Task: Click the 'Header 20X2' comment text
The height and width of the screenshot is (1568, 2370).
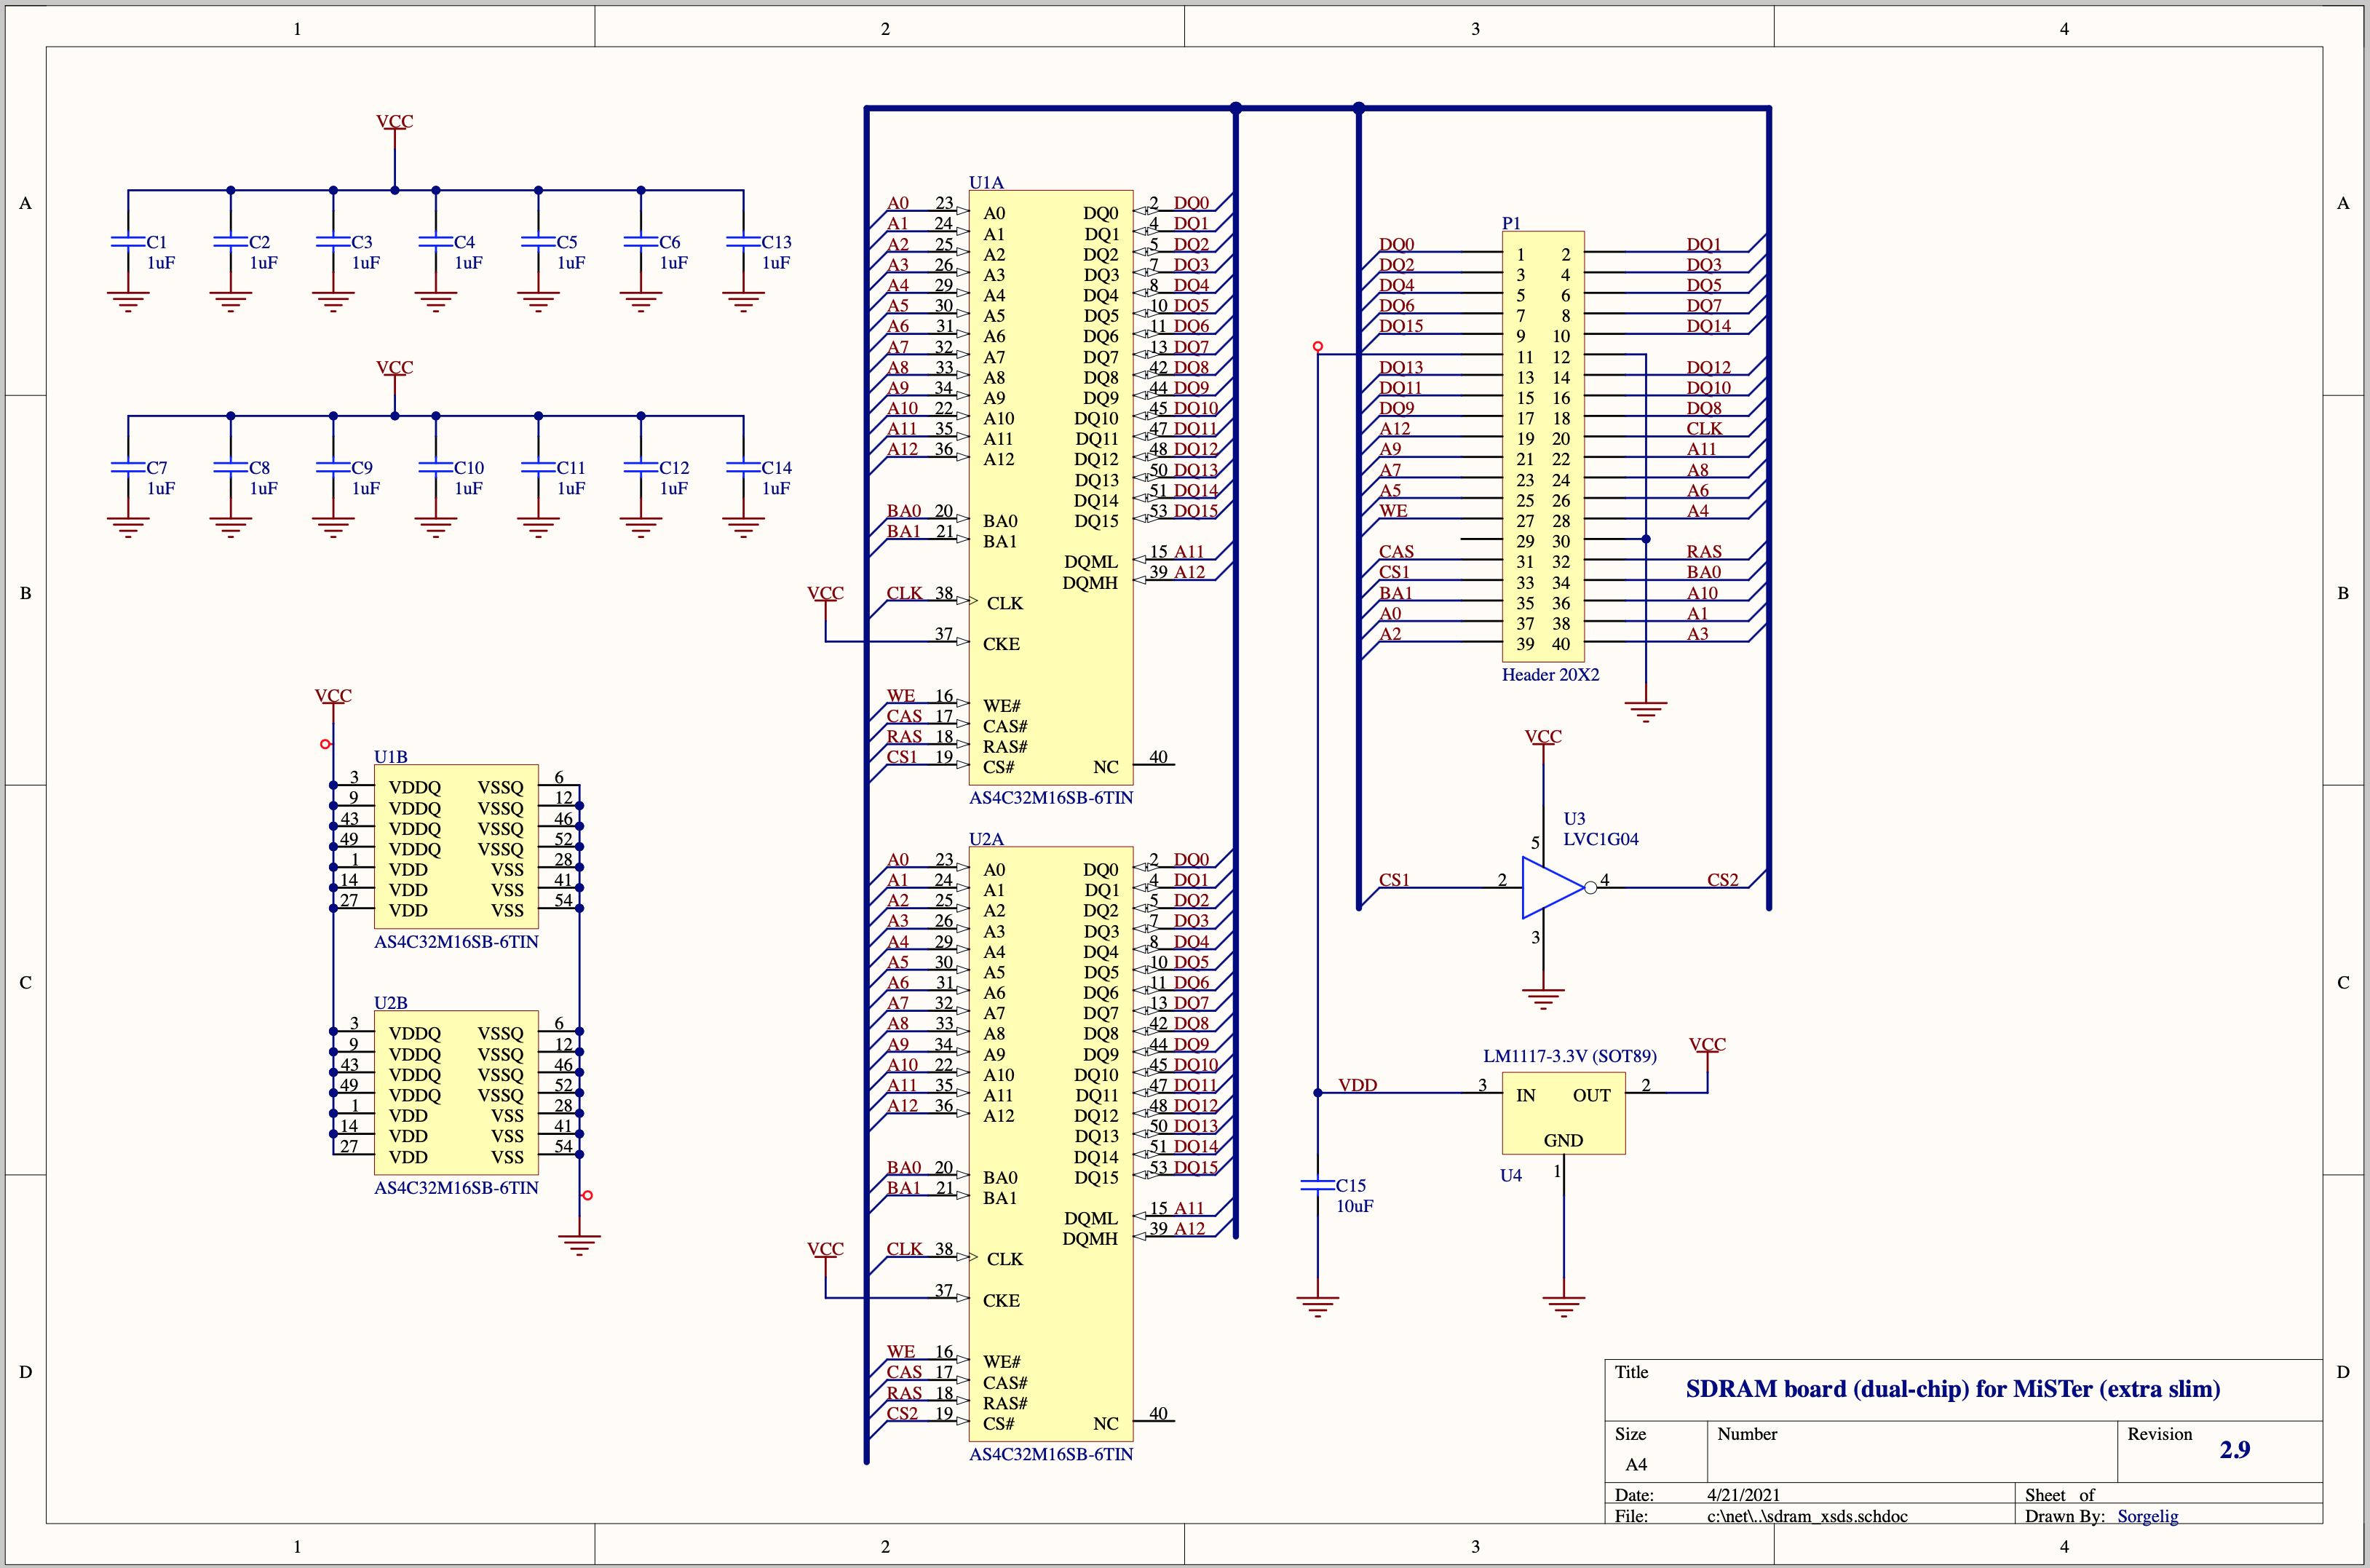Action: 1550,675
